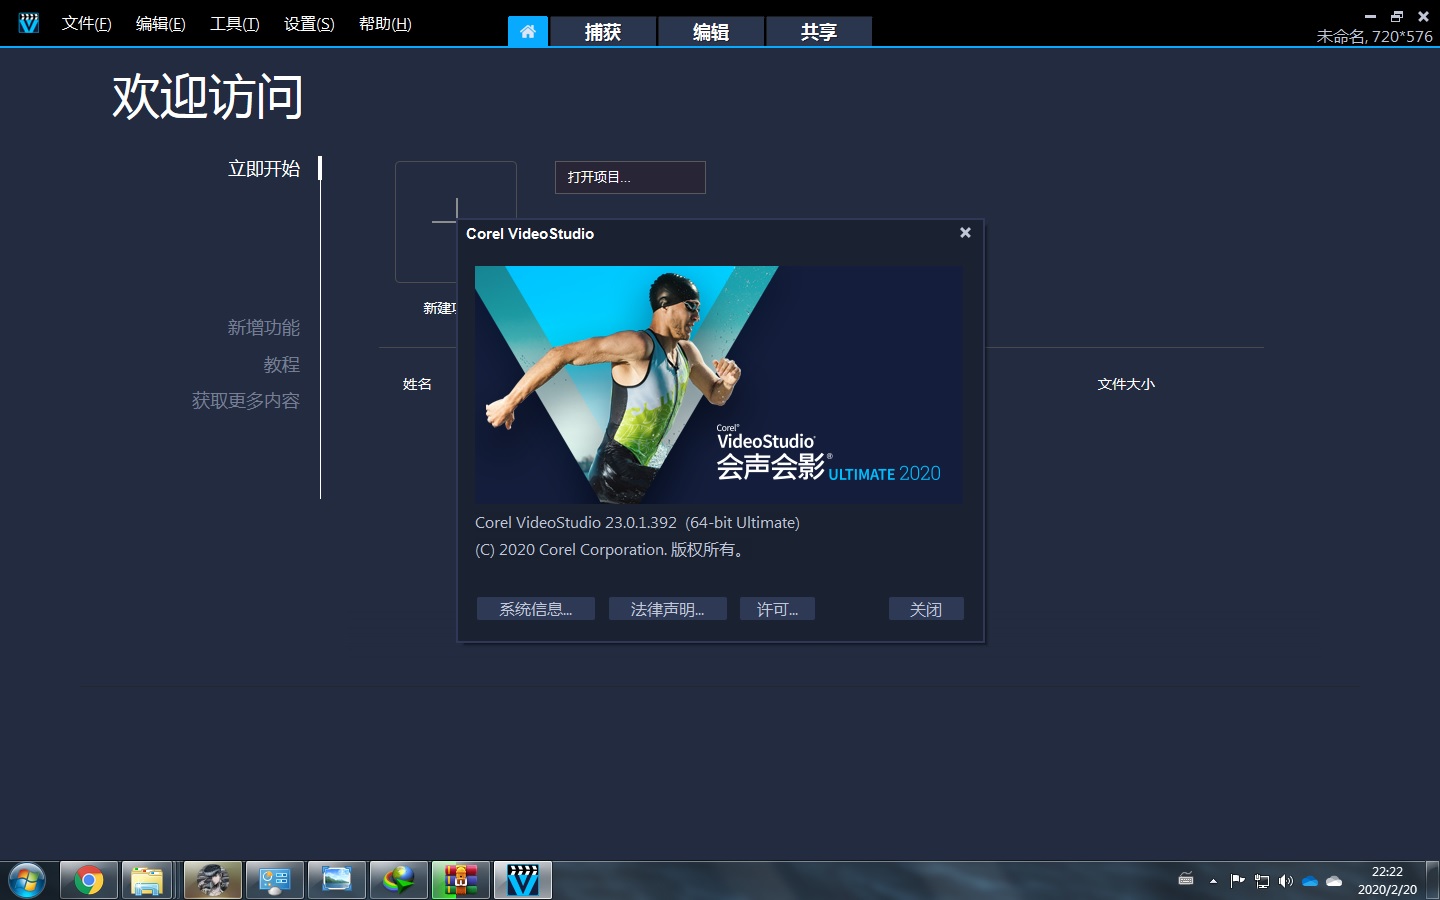The width and height of the screenshot is (1440, 900).
Task: Open the Windows Start menu
Action: pyautogui.click(x=27, y=881)
